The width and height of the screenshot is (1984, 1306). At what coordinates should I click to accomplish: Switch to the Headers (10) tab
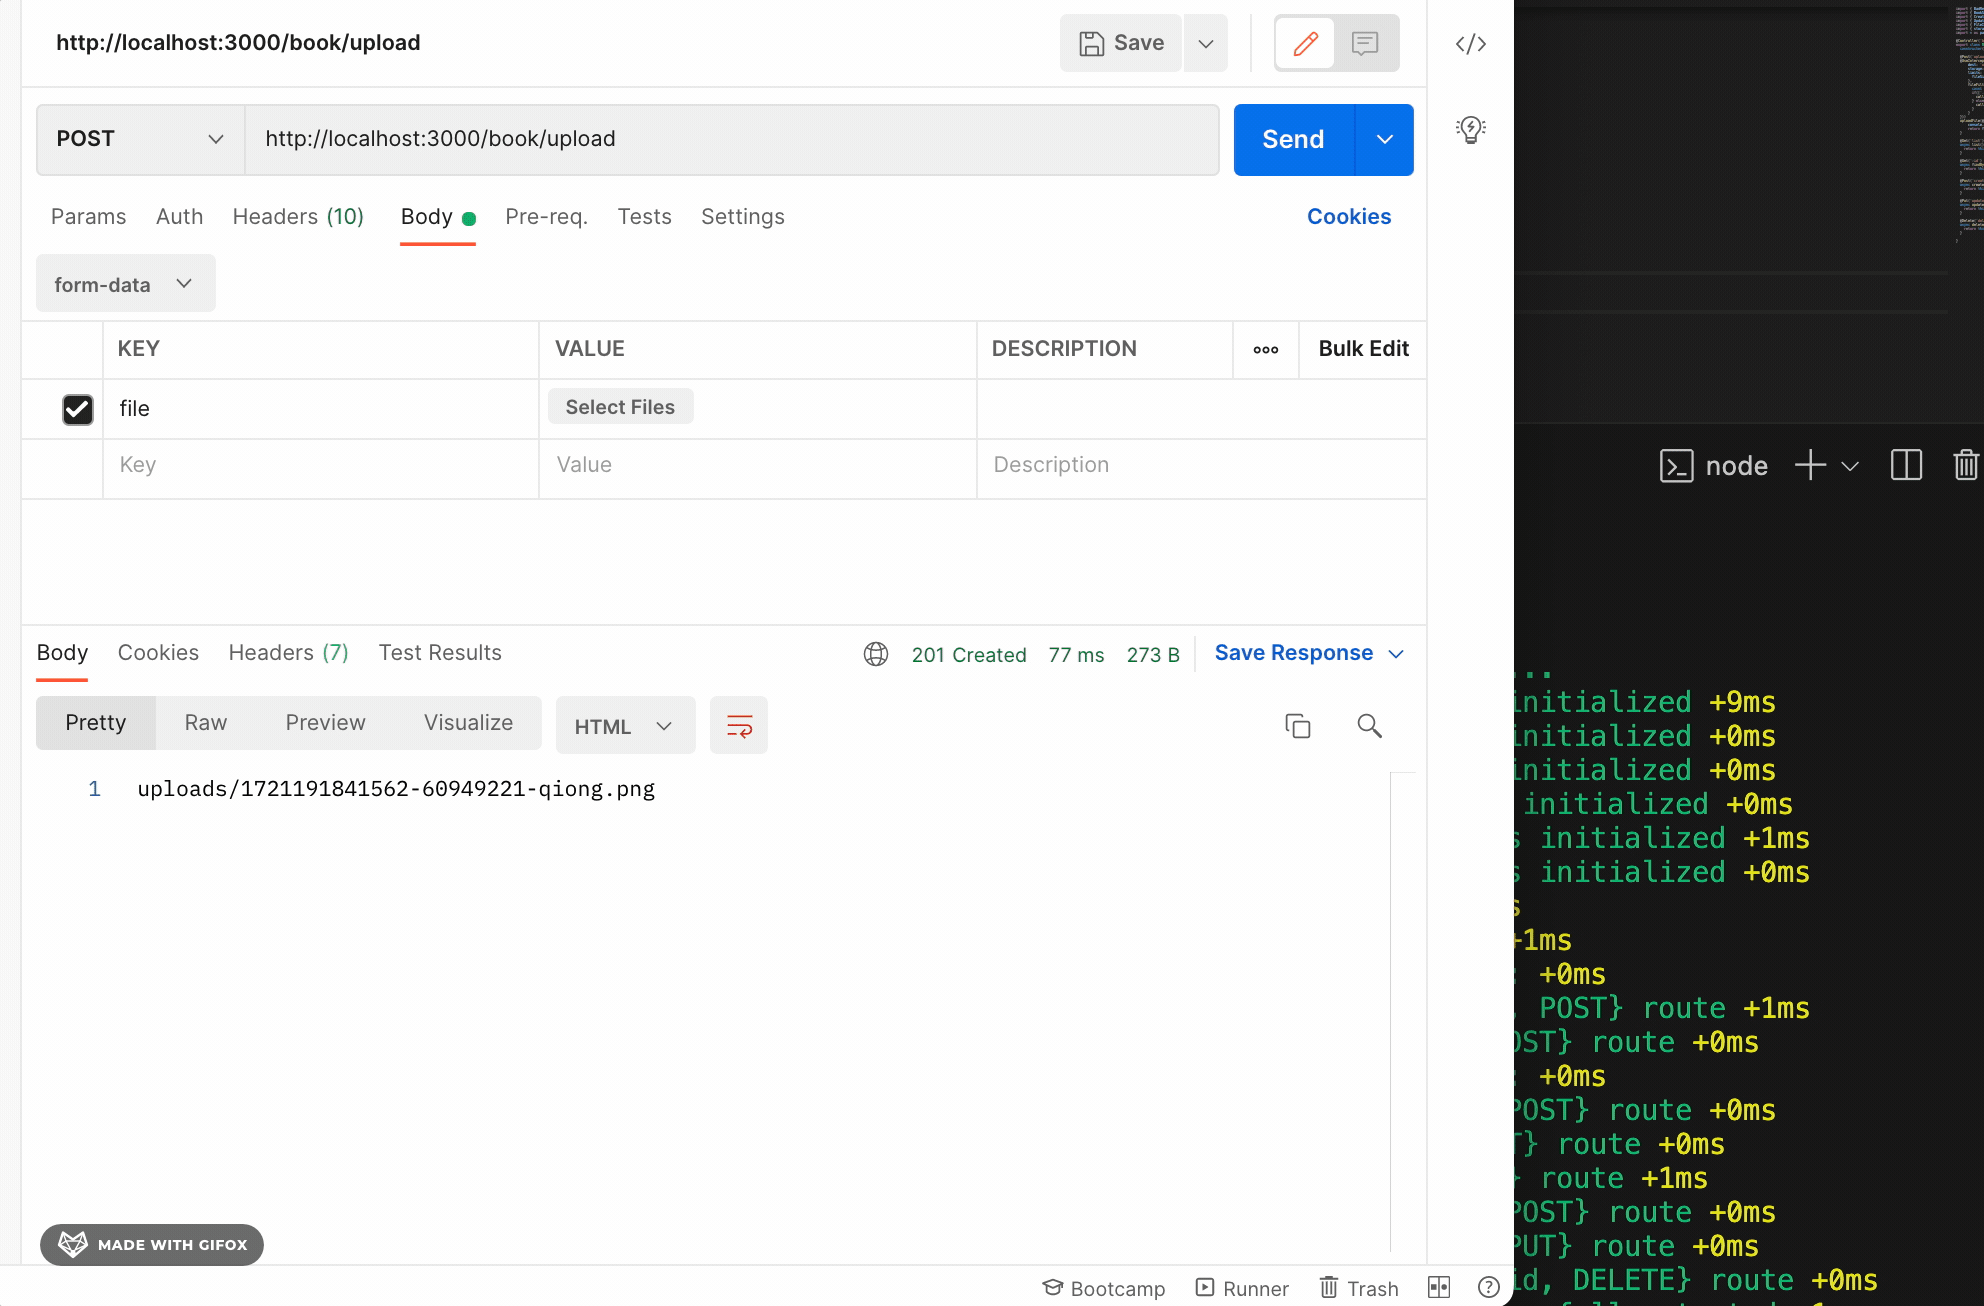tap(298, 217)
